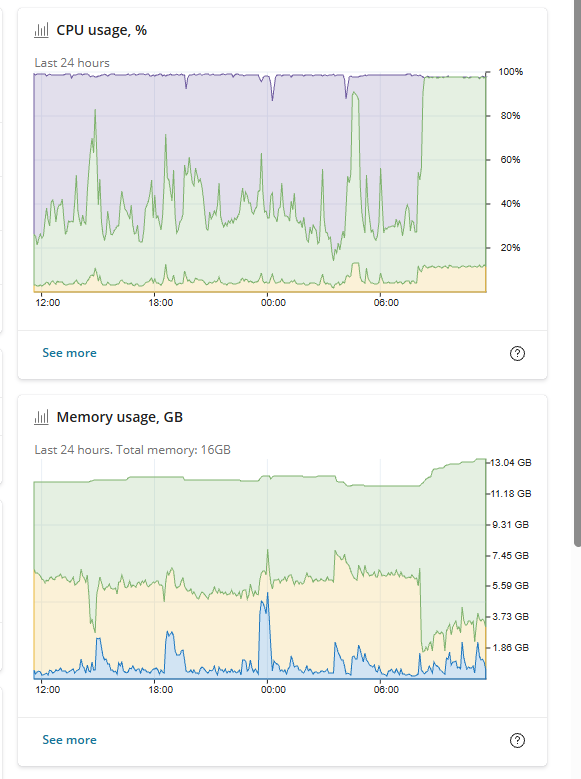Click the CPU usage, % heading
This screenshot has width=581, height=779.
(x=101, y=30)
